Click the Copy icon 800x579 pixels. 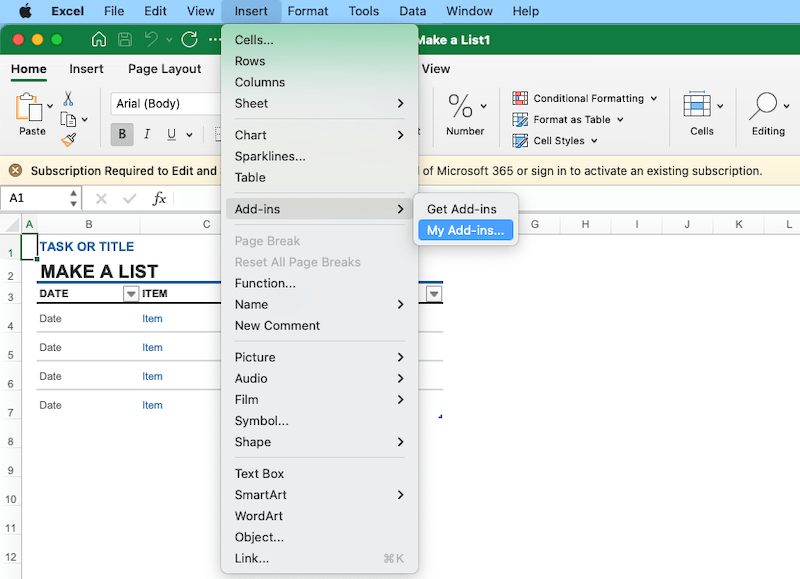[68, 119]
